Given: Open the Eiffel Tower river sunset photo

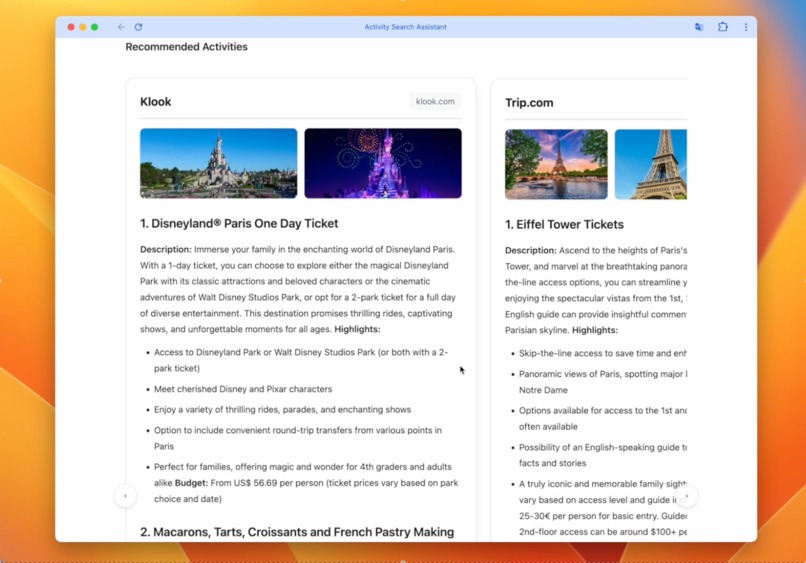Looking at the screenshot, I should coord(556,165).
